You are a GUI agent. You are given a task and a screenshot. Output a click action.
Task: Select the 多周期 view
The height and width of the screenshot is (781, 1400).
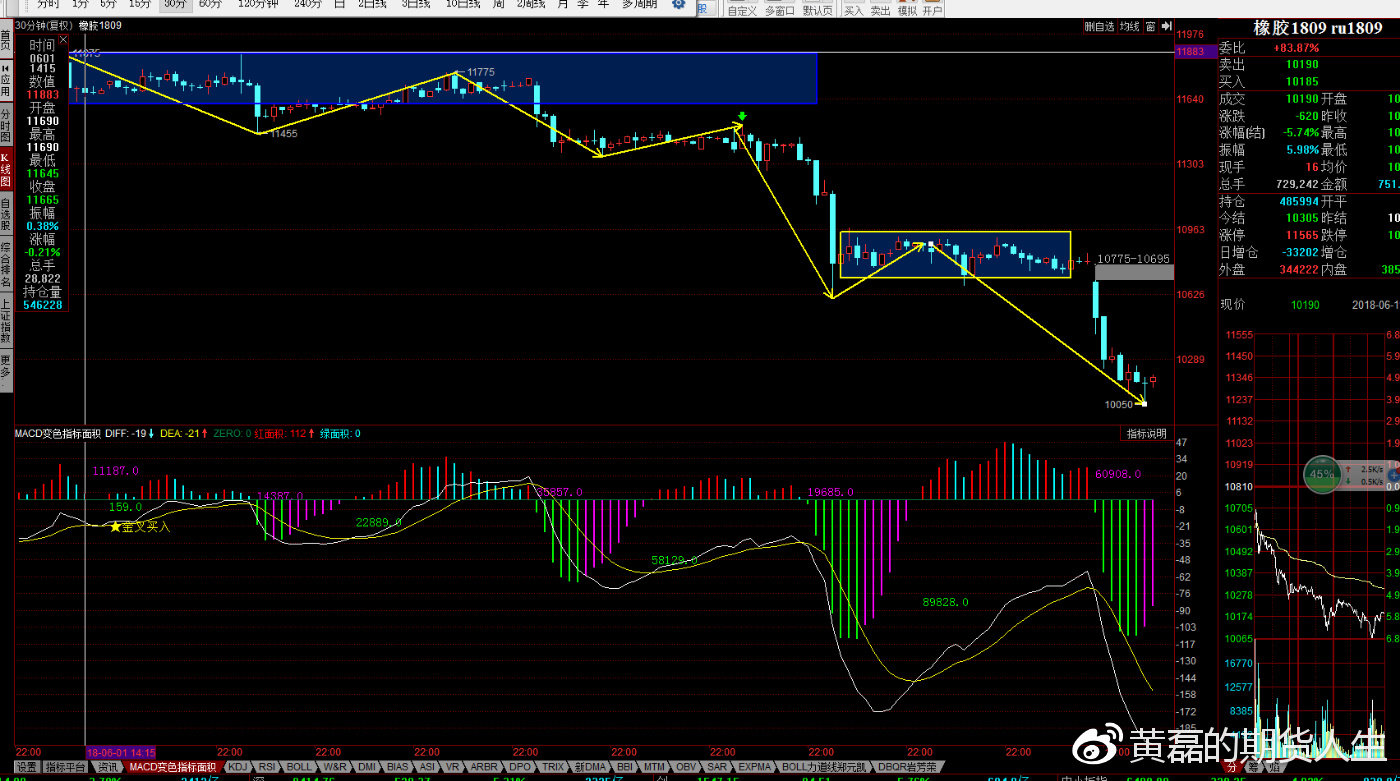640,4
